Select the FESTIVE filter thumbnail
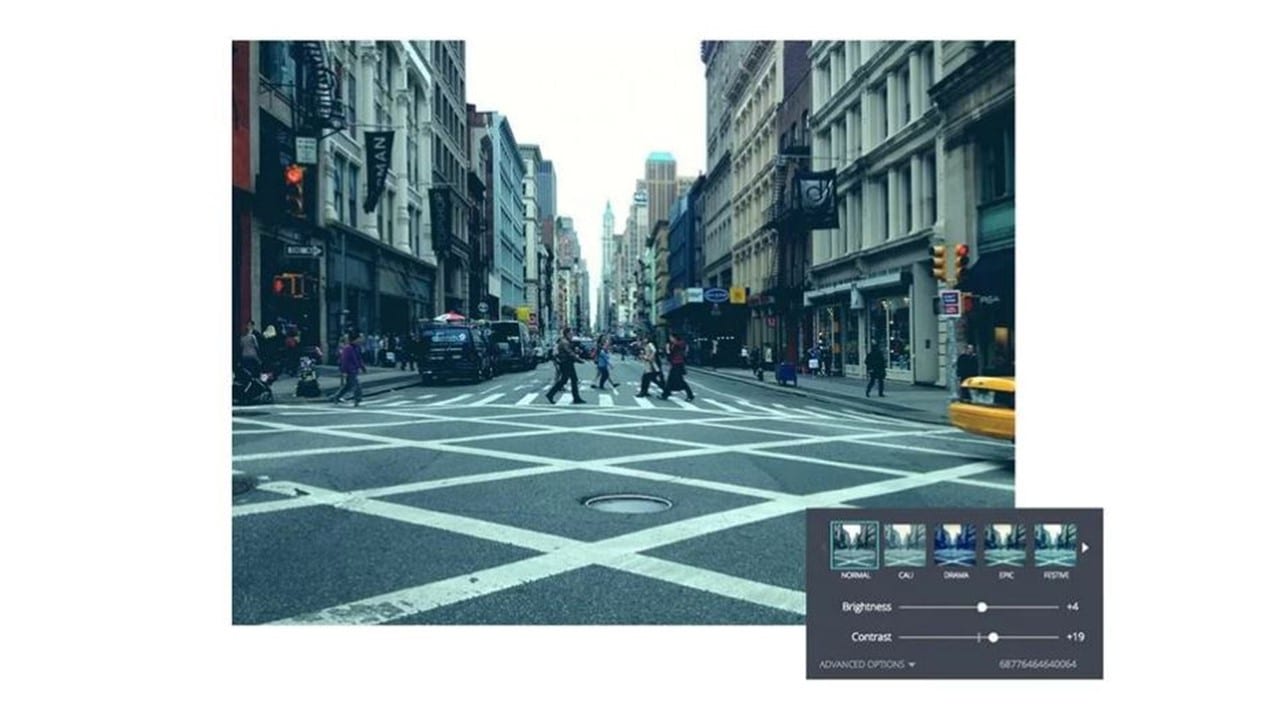Image resolution: width=1280 pixels, height=720 pixels. tap(1055, 545)
